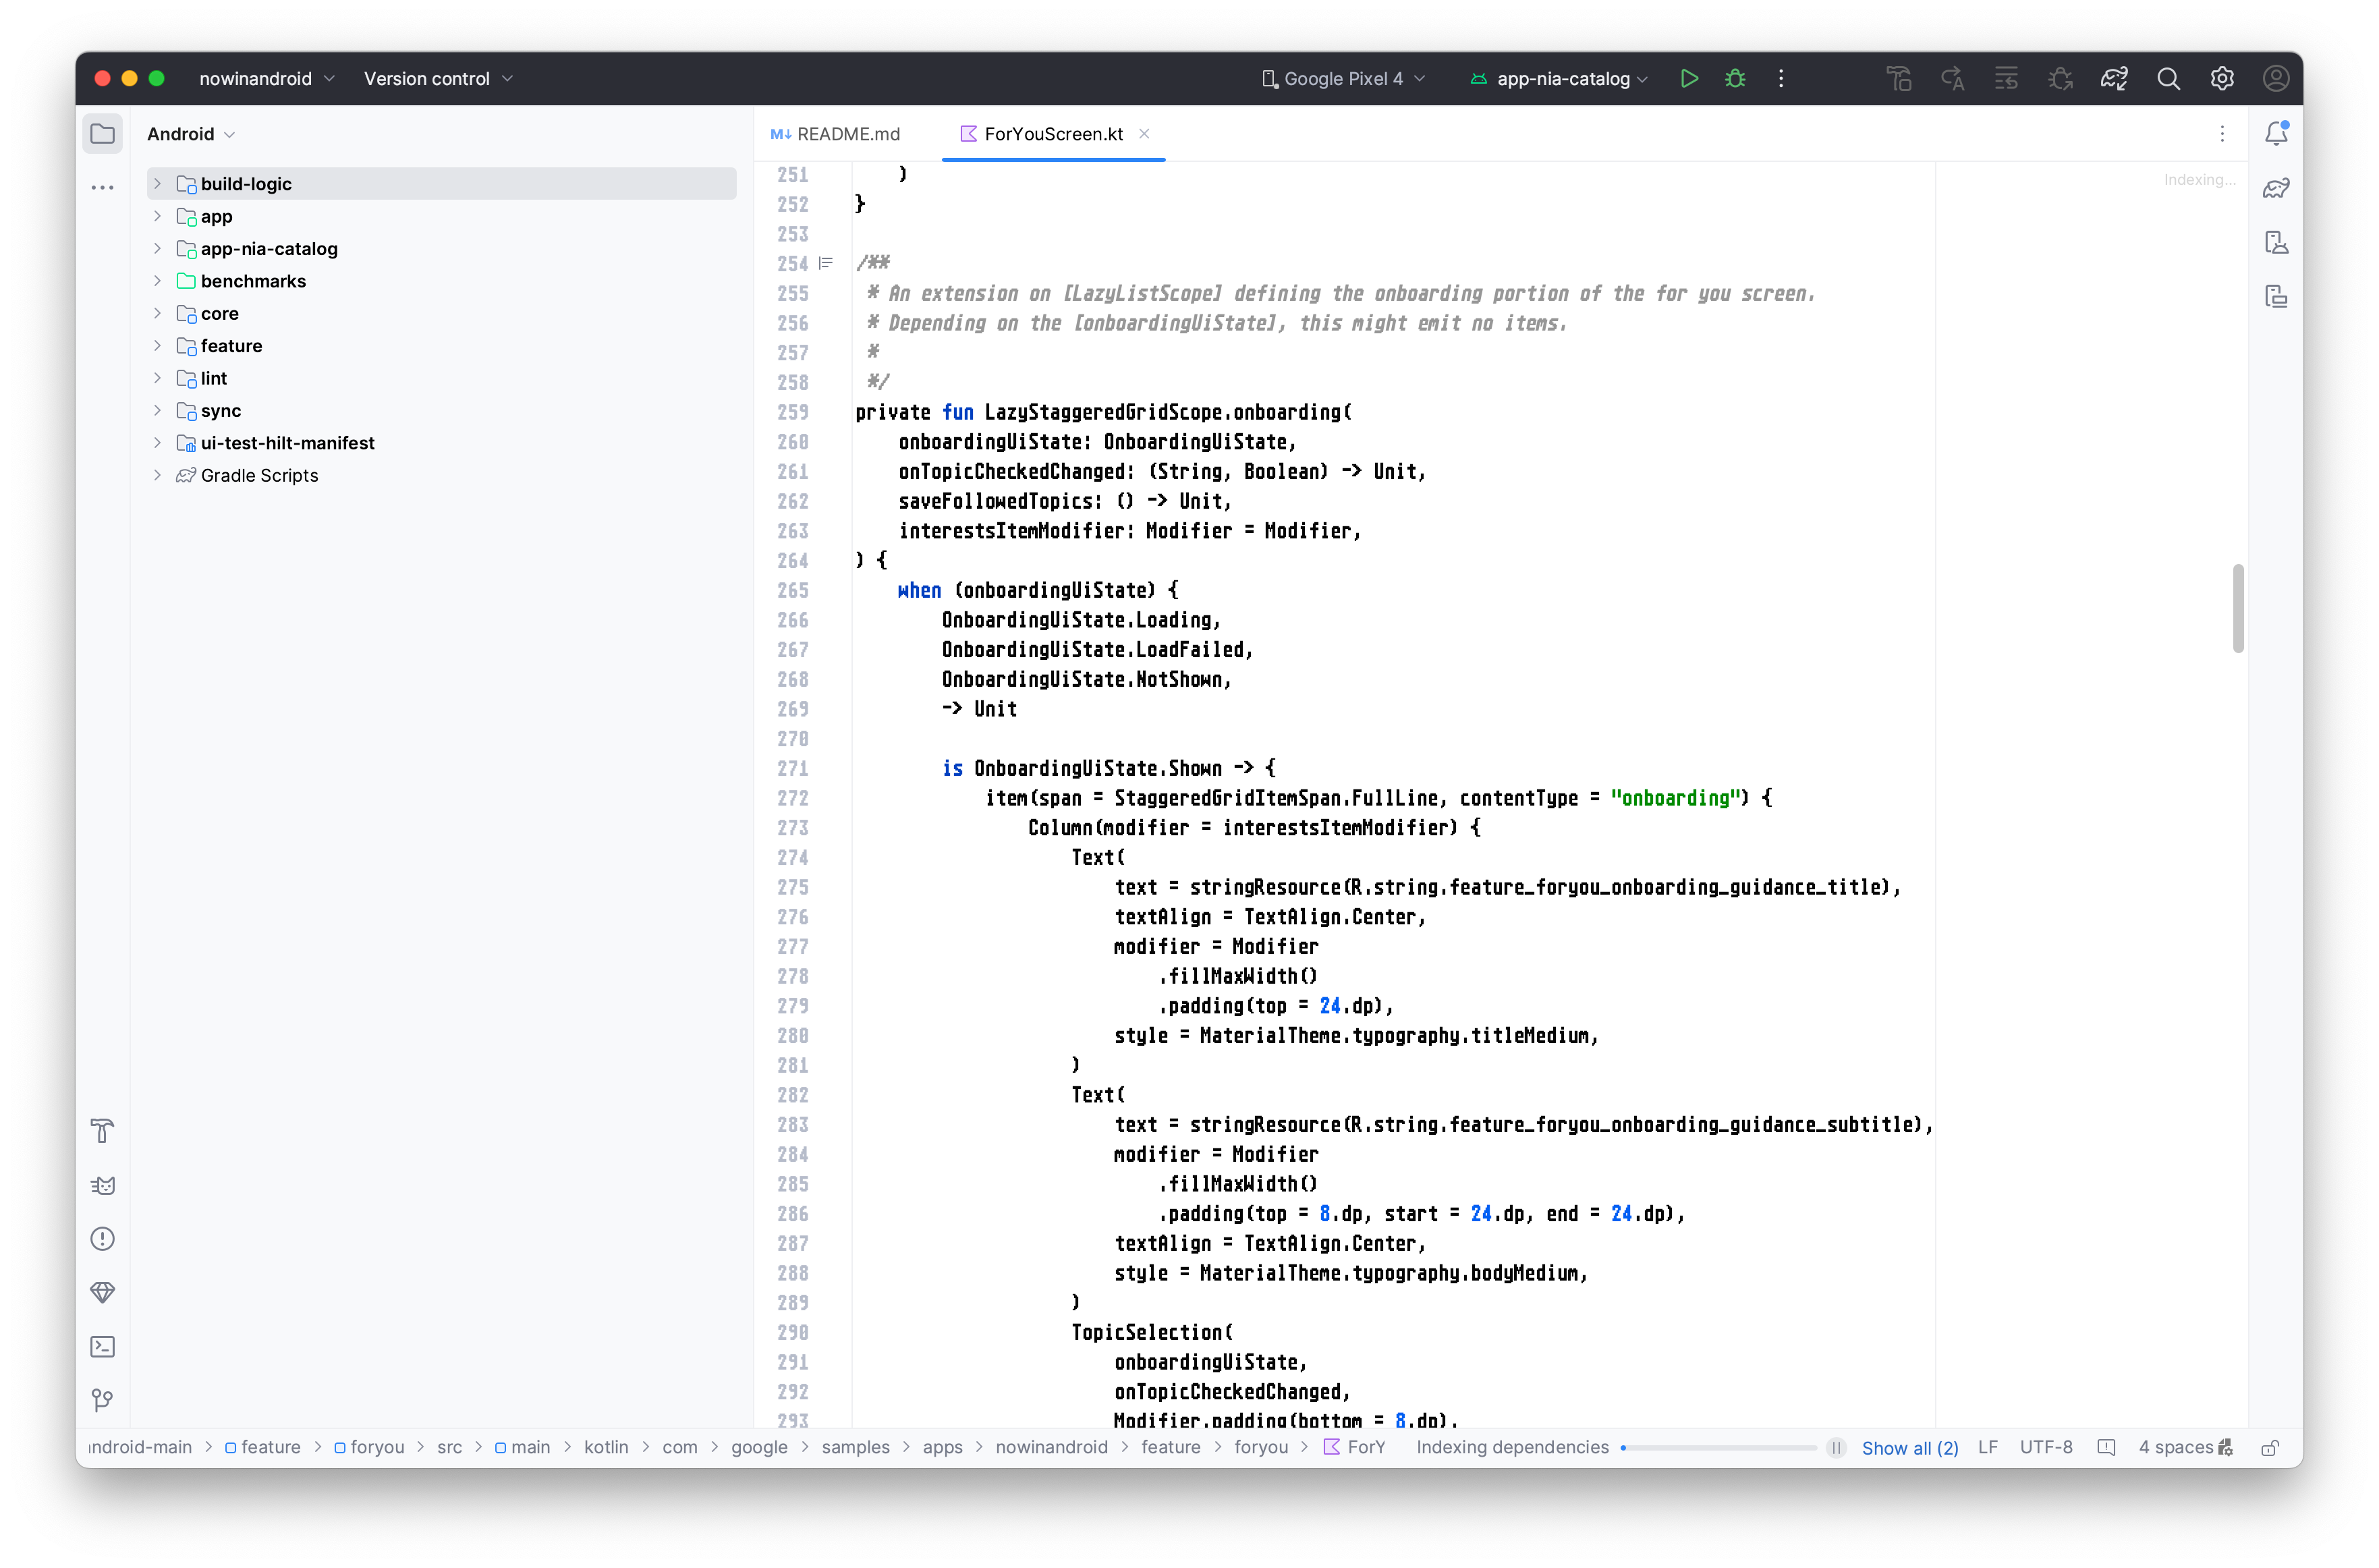Open the Build hammer tool window
The height and width of the screenshot is (1568, 2379).
pyautogui.click(x=102, y=1131)
